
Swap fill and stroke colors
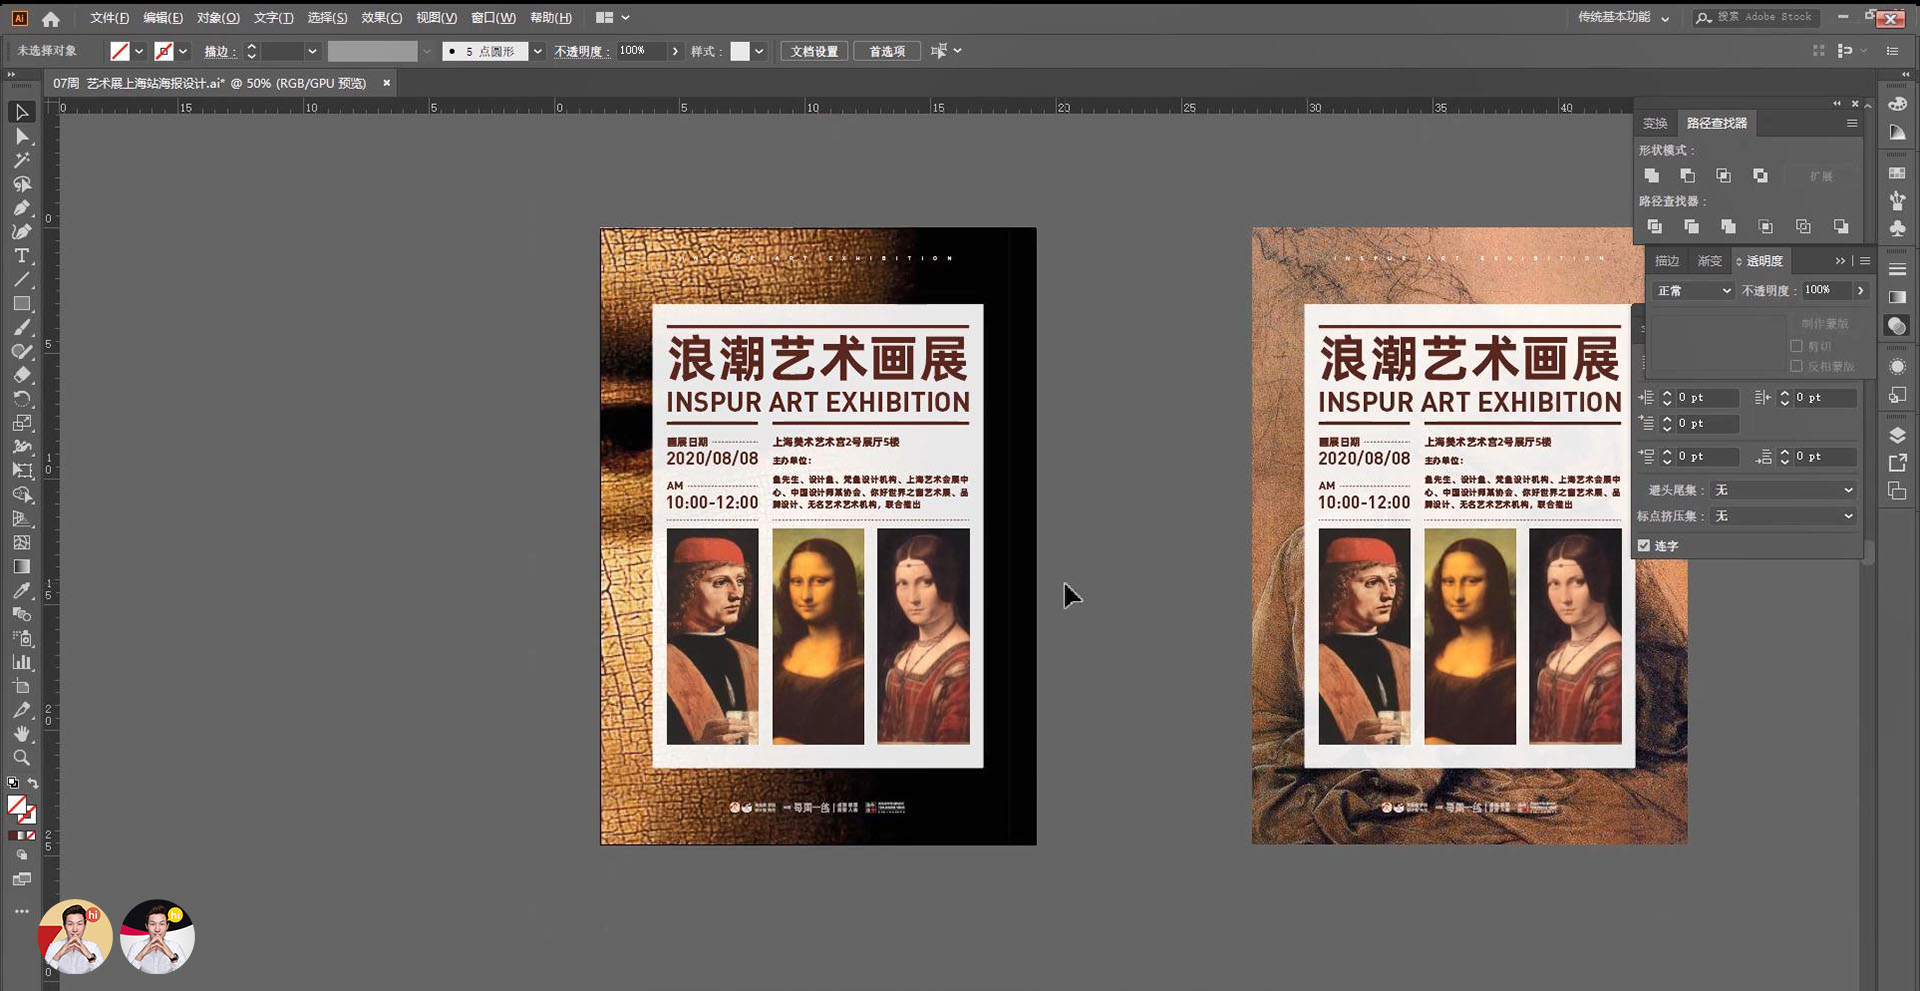click(33, 784)
